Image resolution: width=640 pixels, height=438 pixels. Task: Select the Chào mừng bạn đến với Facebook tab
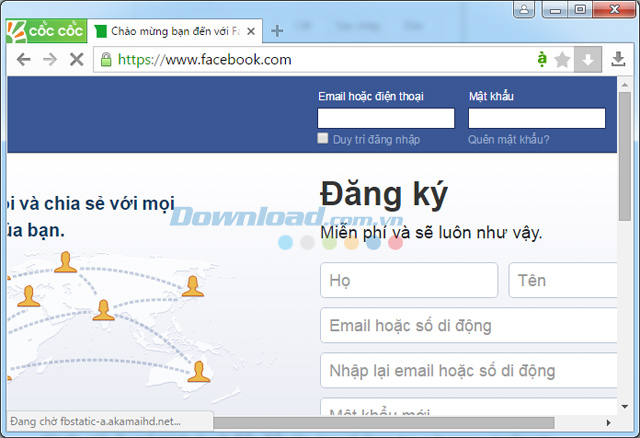[x=175, y=31]
